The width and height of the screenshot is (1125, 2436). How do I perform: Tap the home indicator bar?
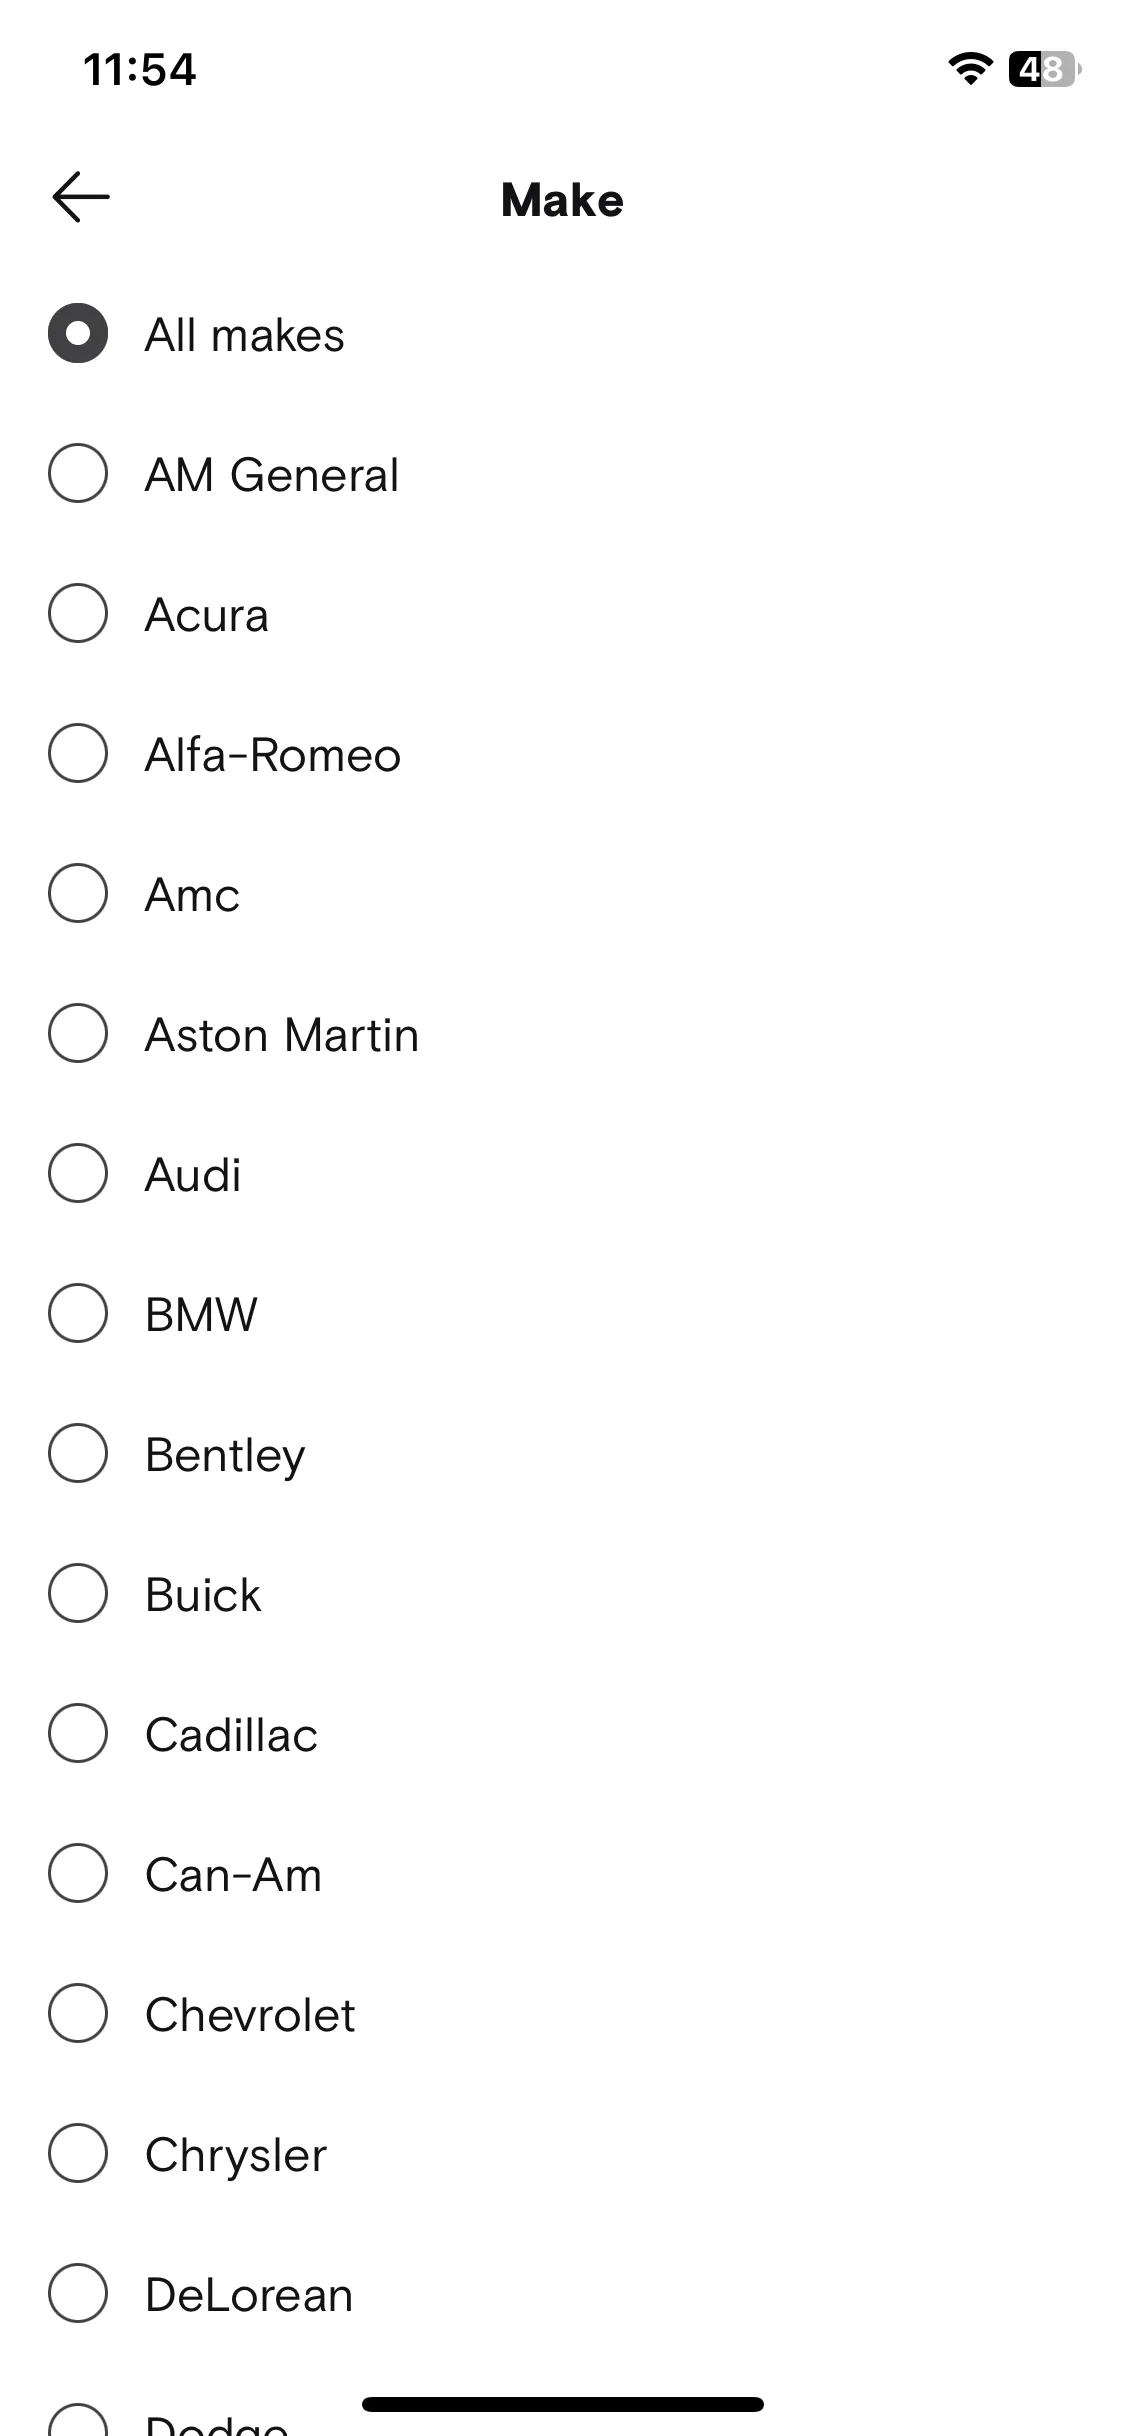click(563, 2404)
